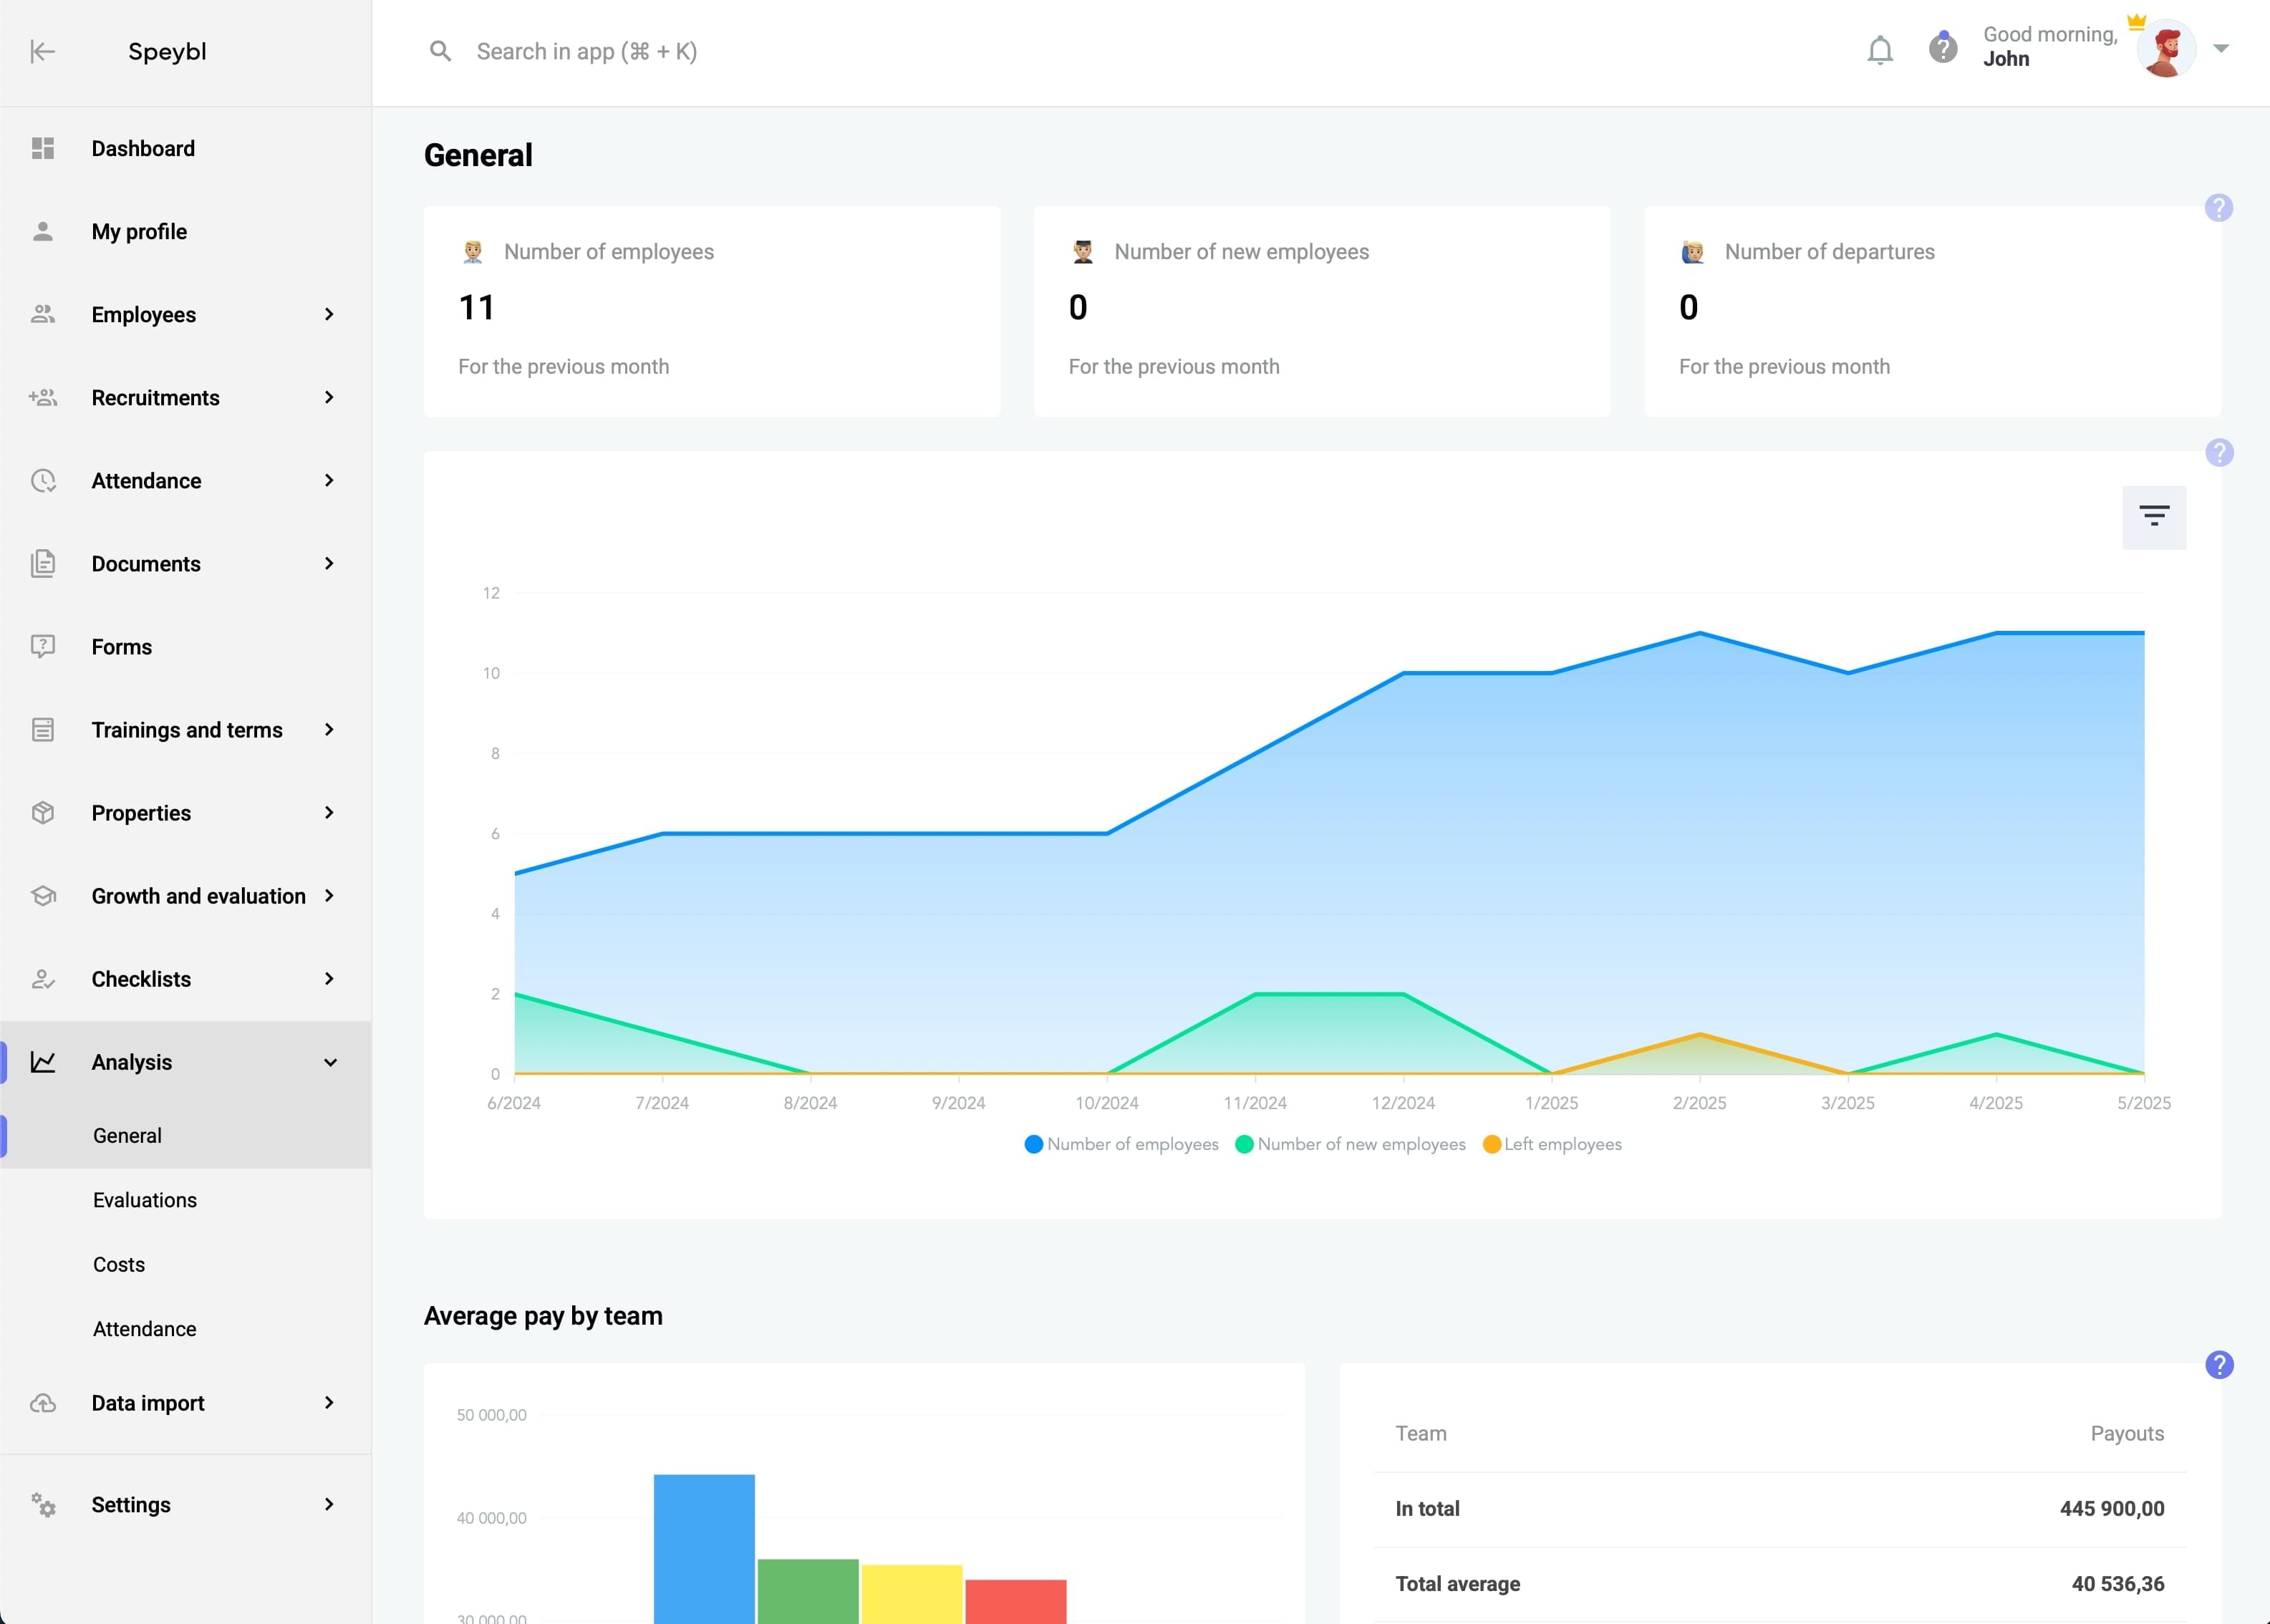Open the Forms page

pyautogui.click(x=121, y=647)
